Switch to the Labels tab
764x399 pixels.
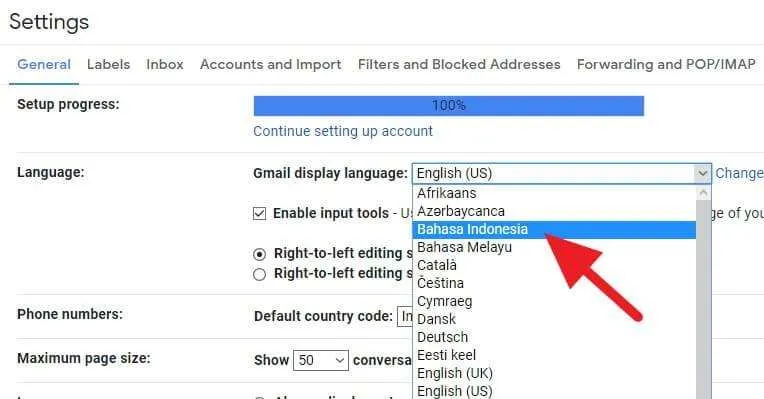click(109, 64)
